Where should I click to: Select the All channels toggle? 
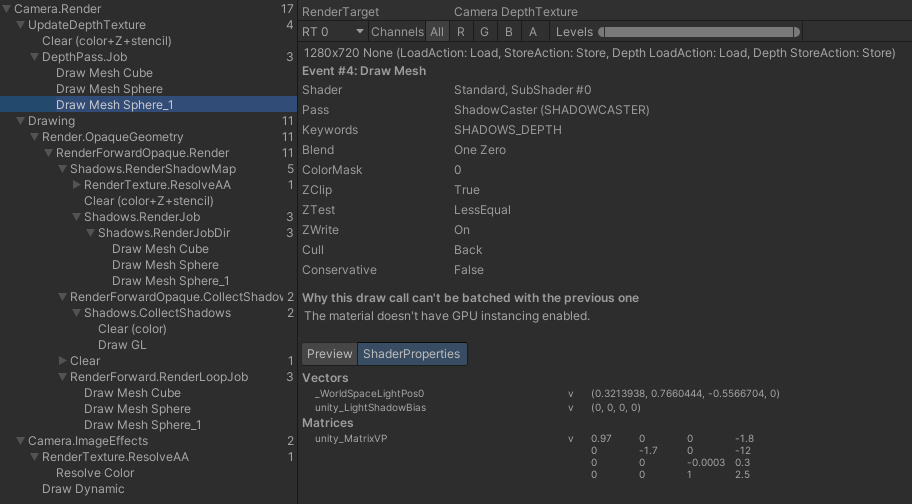[x=437, y=32]
